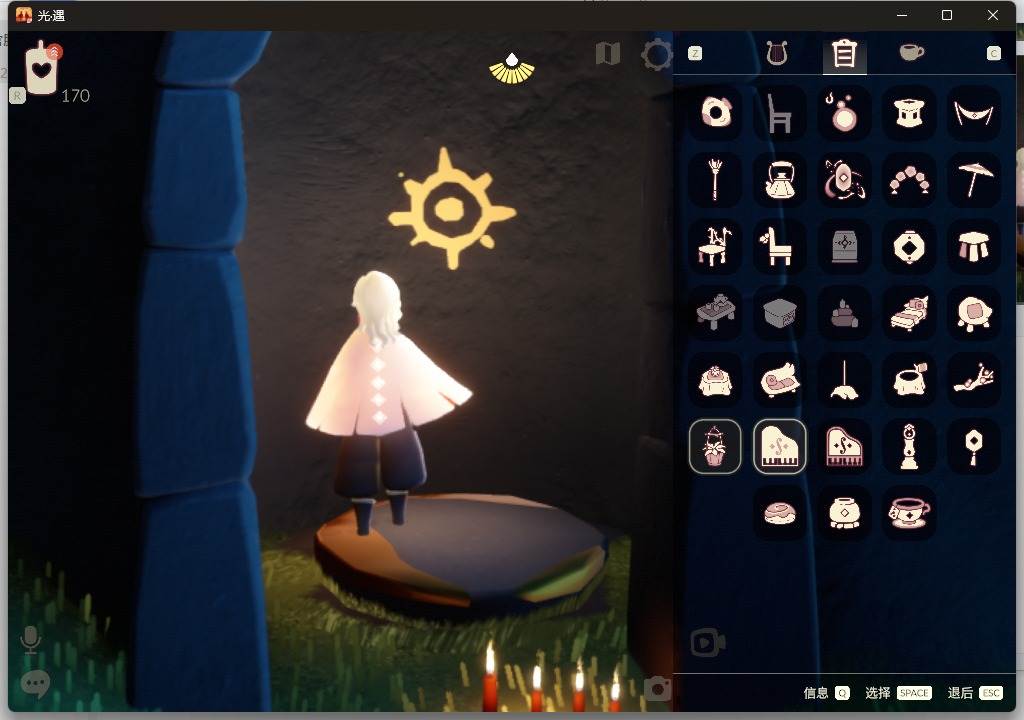Select the teacup prop item
This screenshot has width=1024, height=720.
910,513
